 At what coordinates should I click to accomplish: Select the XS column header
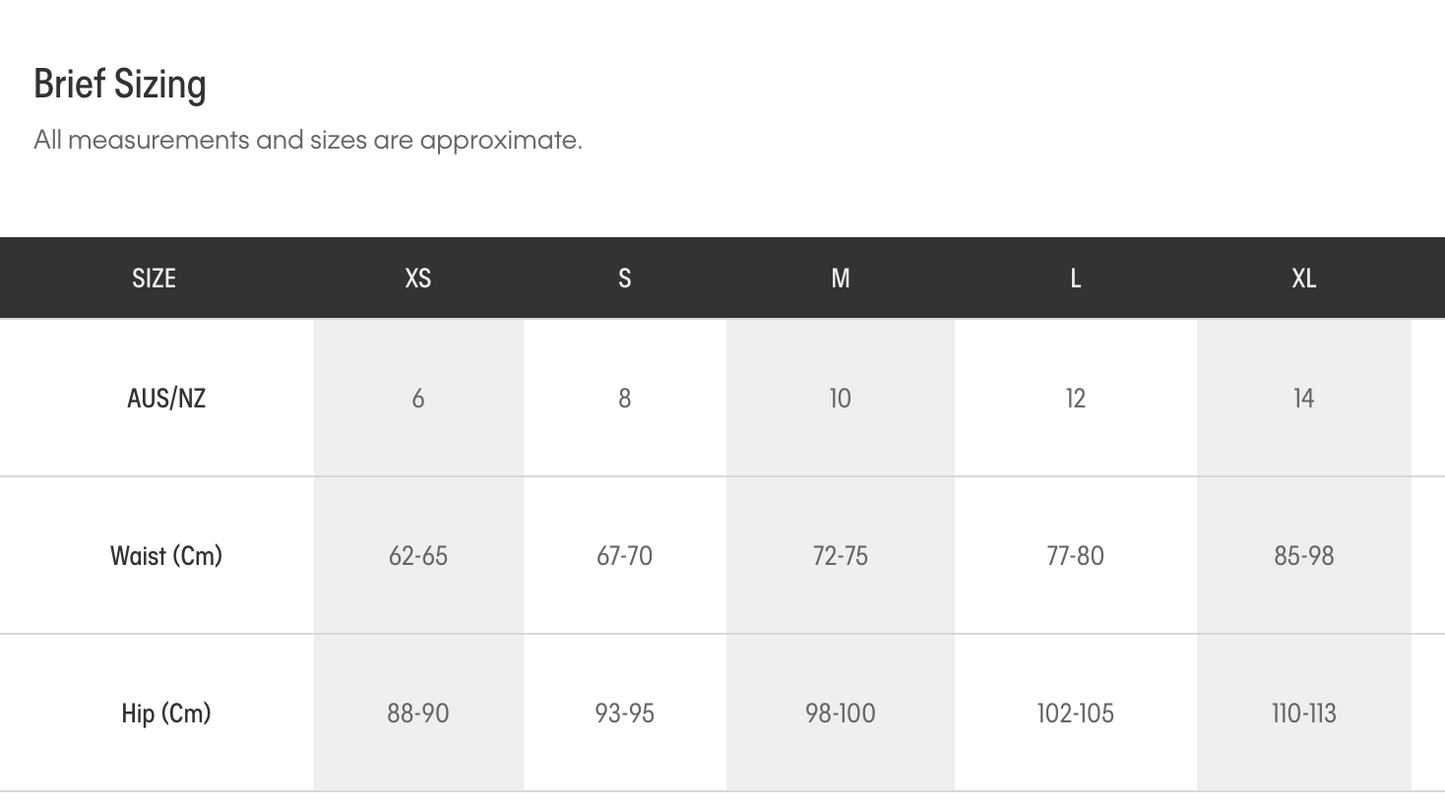[418, 278]
